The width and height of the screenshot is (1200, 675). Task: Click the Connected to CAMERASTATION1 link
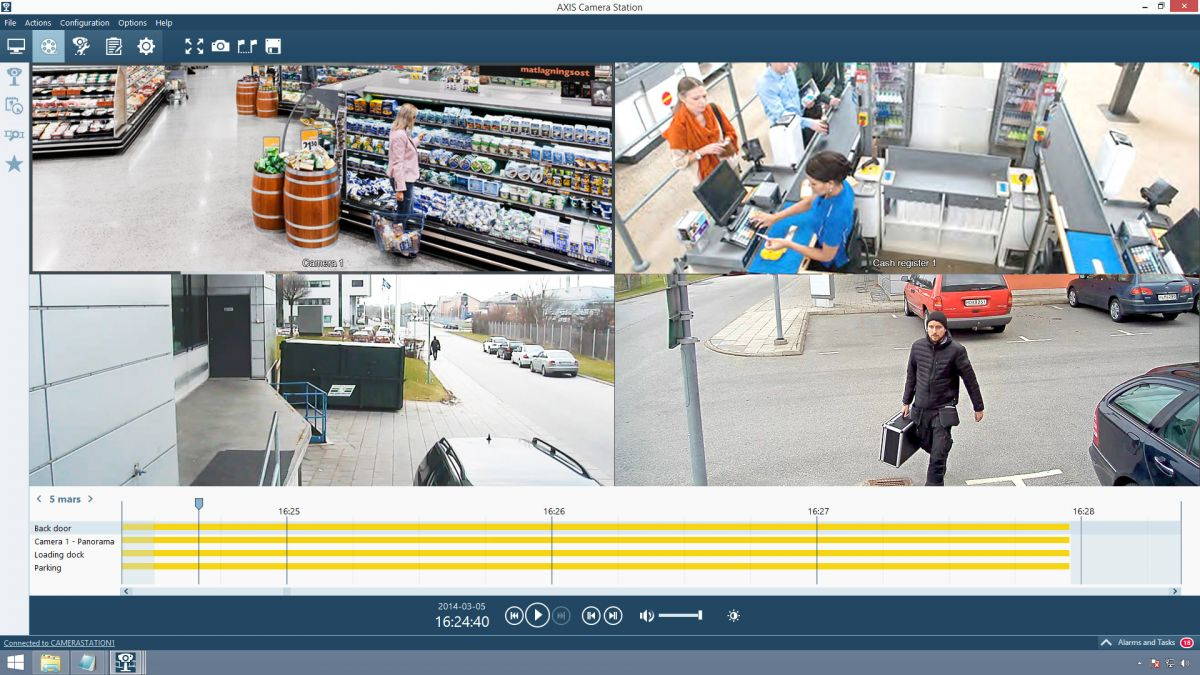pos(59,643)
